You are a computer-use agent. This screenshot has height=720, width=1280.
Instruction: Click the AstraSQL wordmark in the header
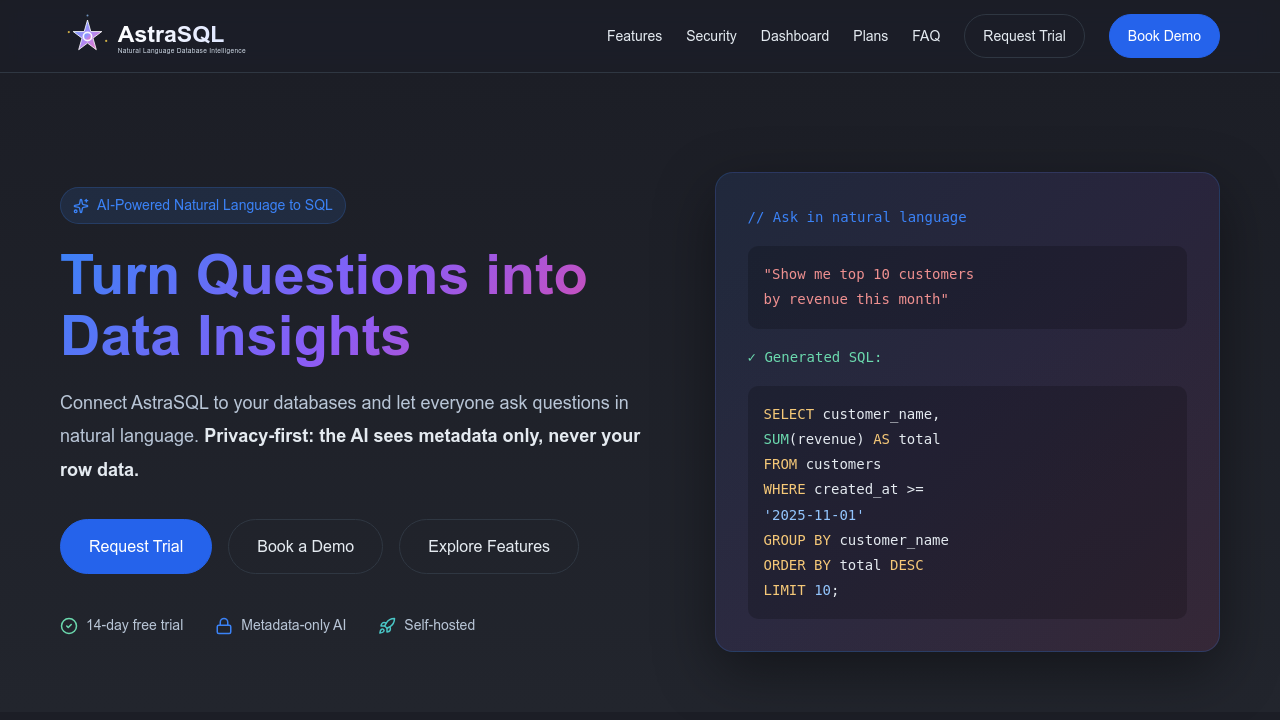[170, 32]
